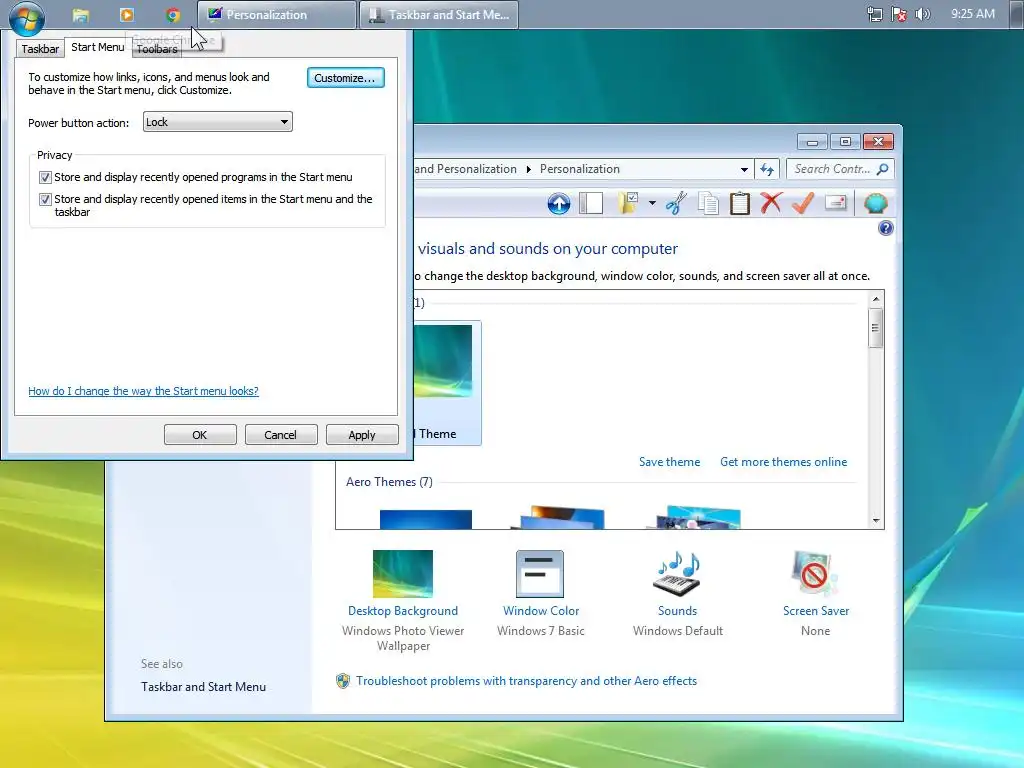This screenshot has height=768, width=1024.
Task: Click the red X Delete icon
Action: point(771,203)
